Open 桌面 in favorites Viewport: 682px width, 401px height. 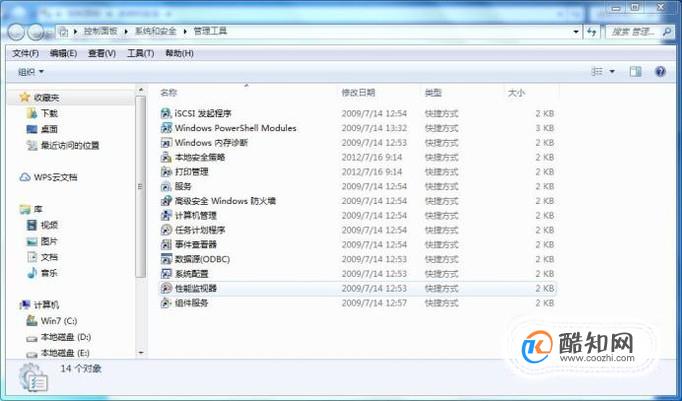pyautogui.click(x=42, y=130)
